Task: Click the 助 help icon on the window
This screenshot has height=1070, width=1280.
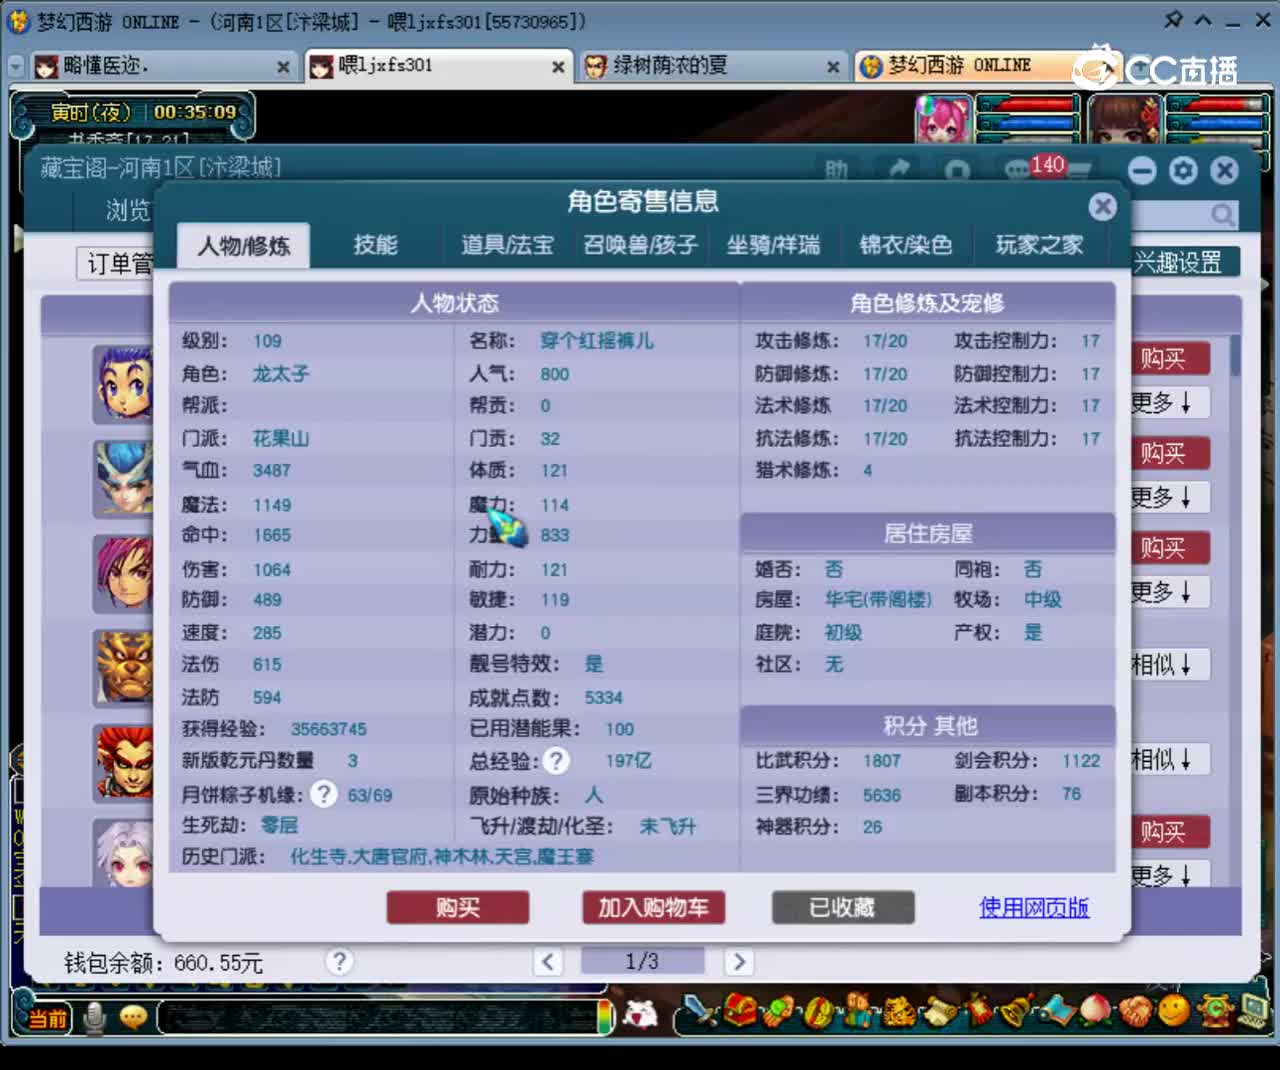Action: 838,170
